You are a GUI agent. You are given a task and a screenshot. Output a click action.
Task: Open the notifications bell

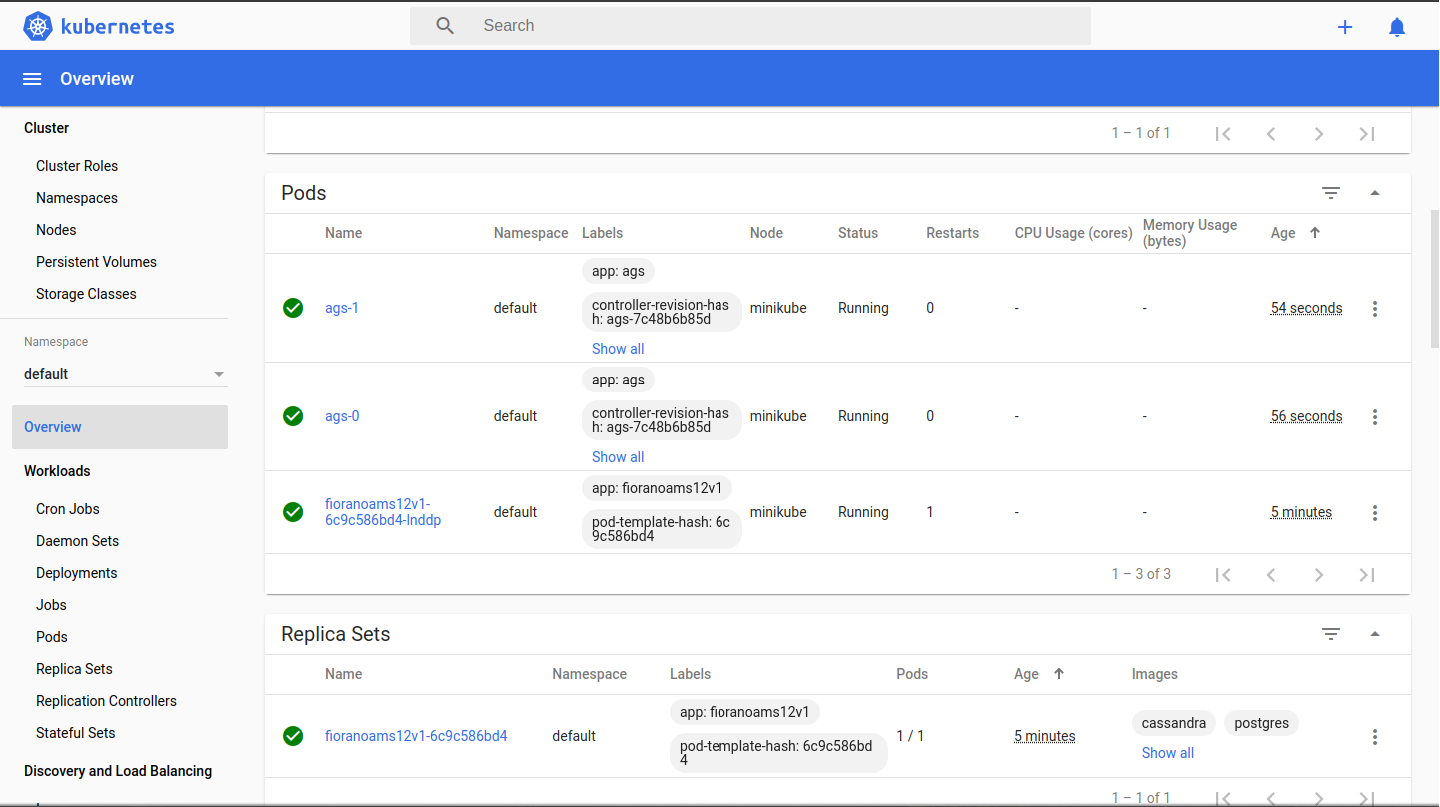(1397, 27)
